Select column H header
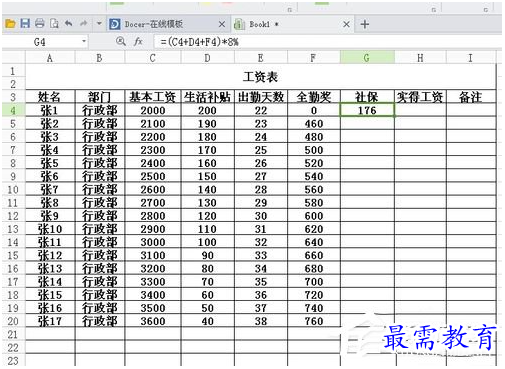This screenshot has height=369, width=505. 420,58
